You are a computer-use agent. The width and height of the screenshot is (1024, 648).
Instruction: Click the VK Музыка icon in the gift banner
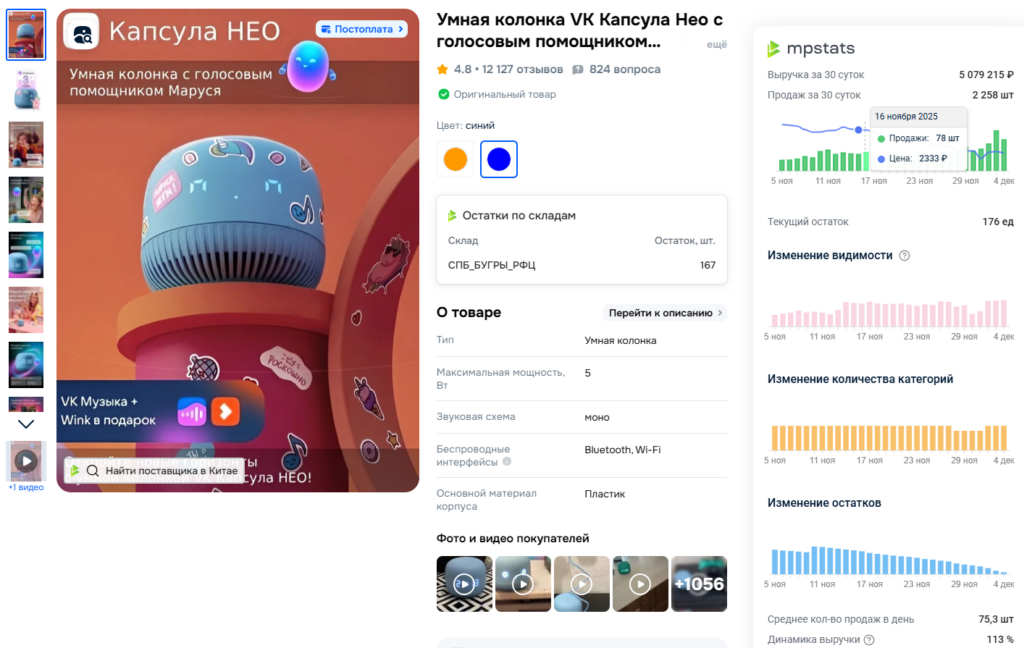click(190, 413)
